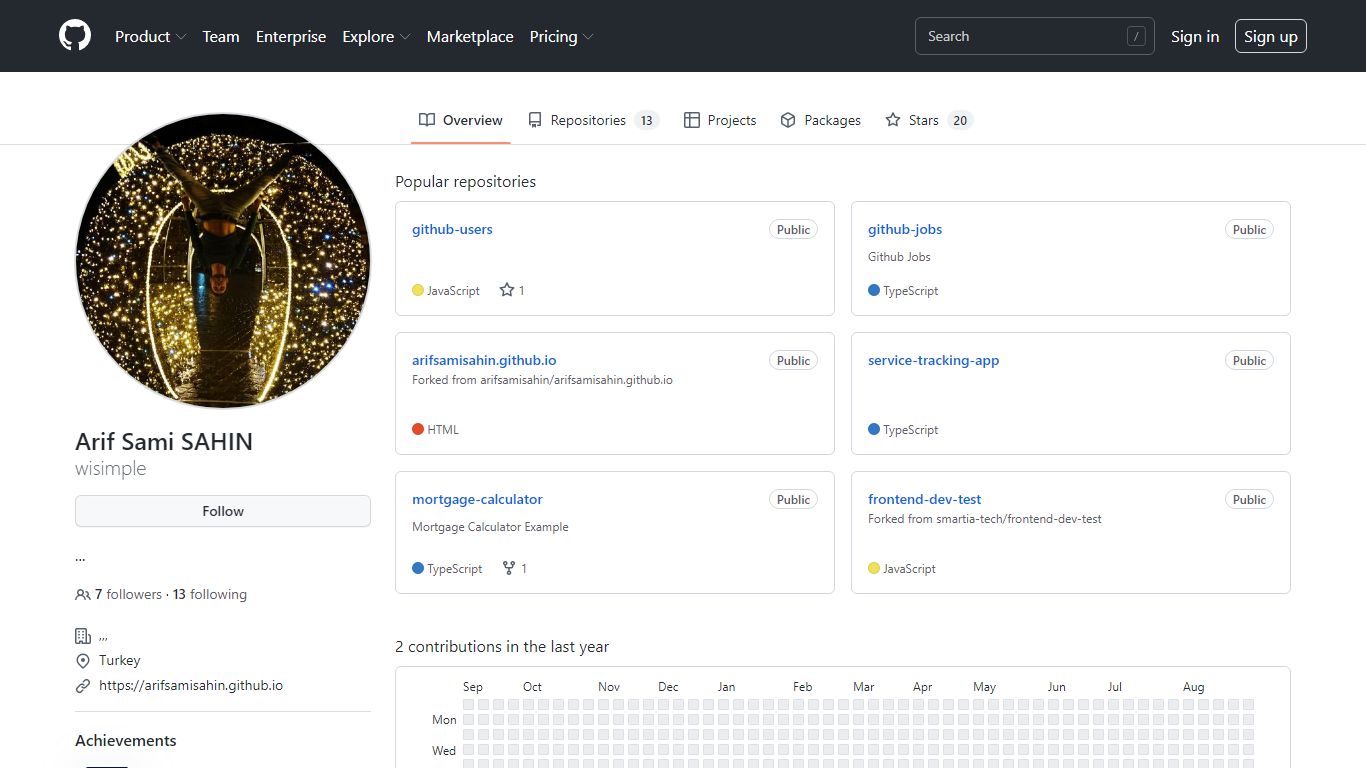Screen dimensions: 1366x768
Task: Expand the Product dropdown menu
Action: (x=150, y=36)
